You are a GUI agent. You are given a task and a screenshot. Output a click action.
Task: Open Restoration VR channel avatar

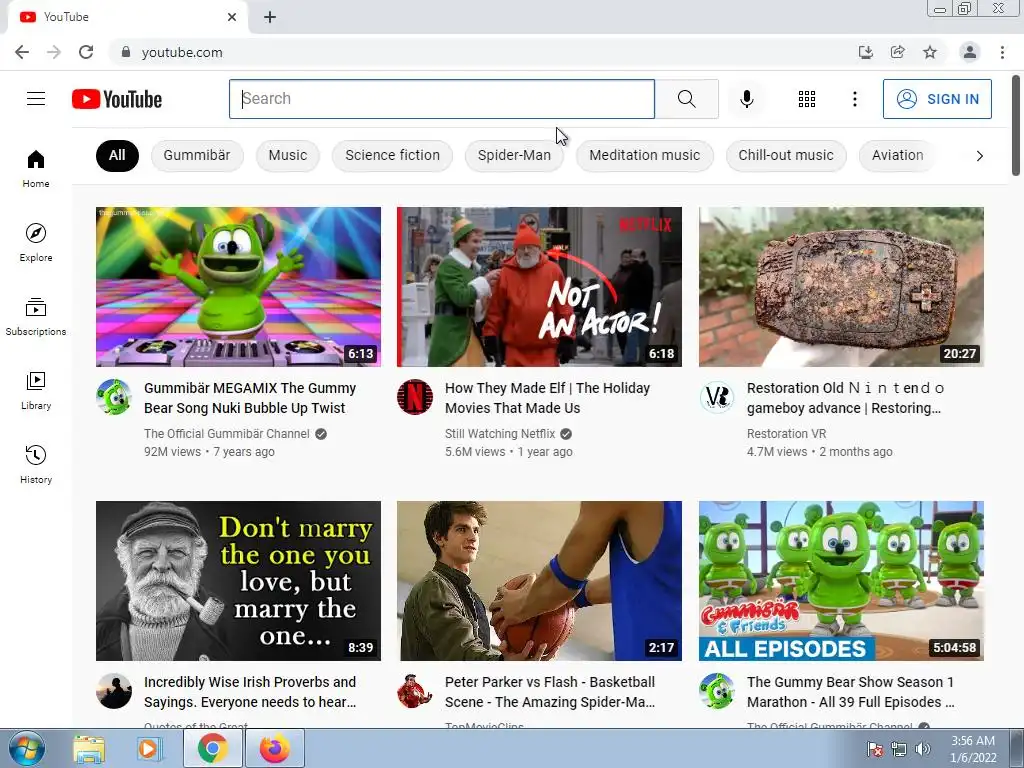coord(716,397)
